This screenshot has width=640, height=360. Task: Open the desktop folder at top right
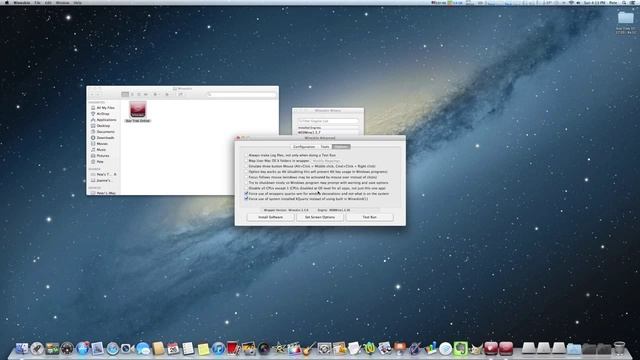coord(626,18)
